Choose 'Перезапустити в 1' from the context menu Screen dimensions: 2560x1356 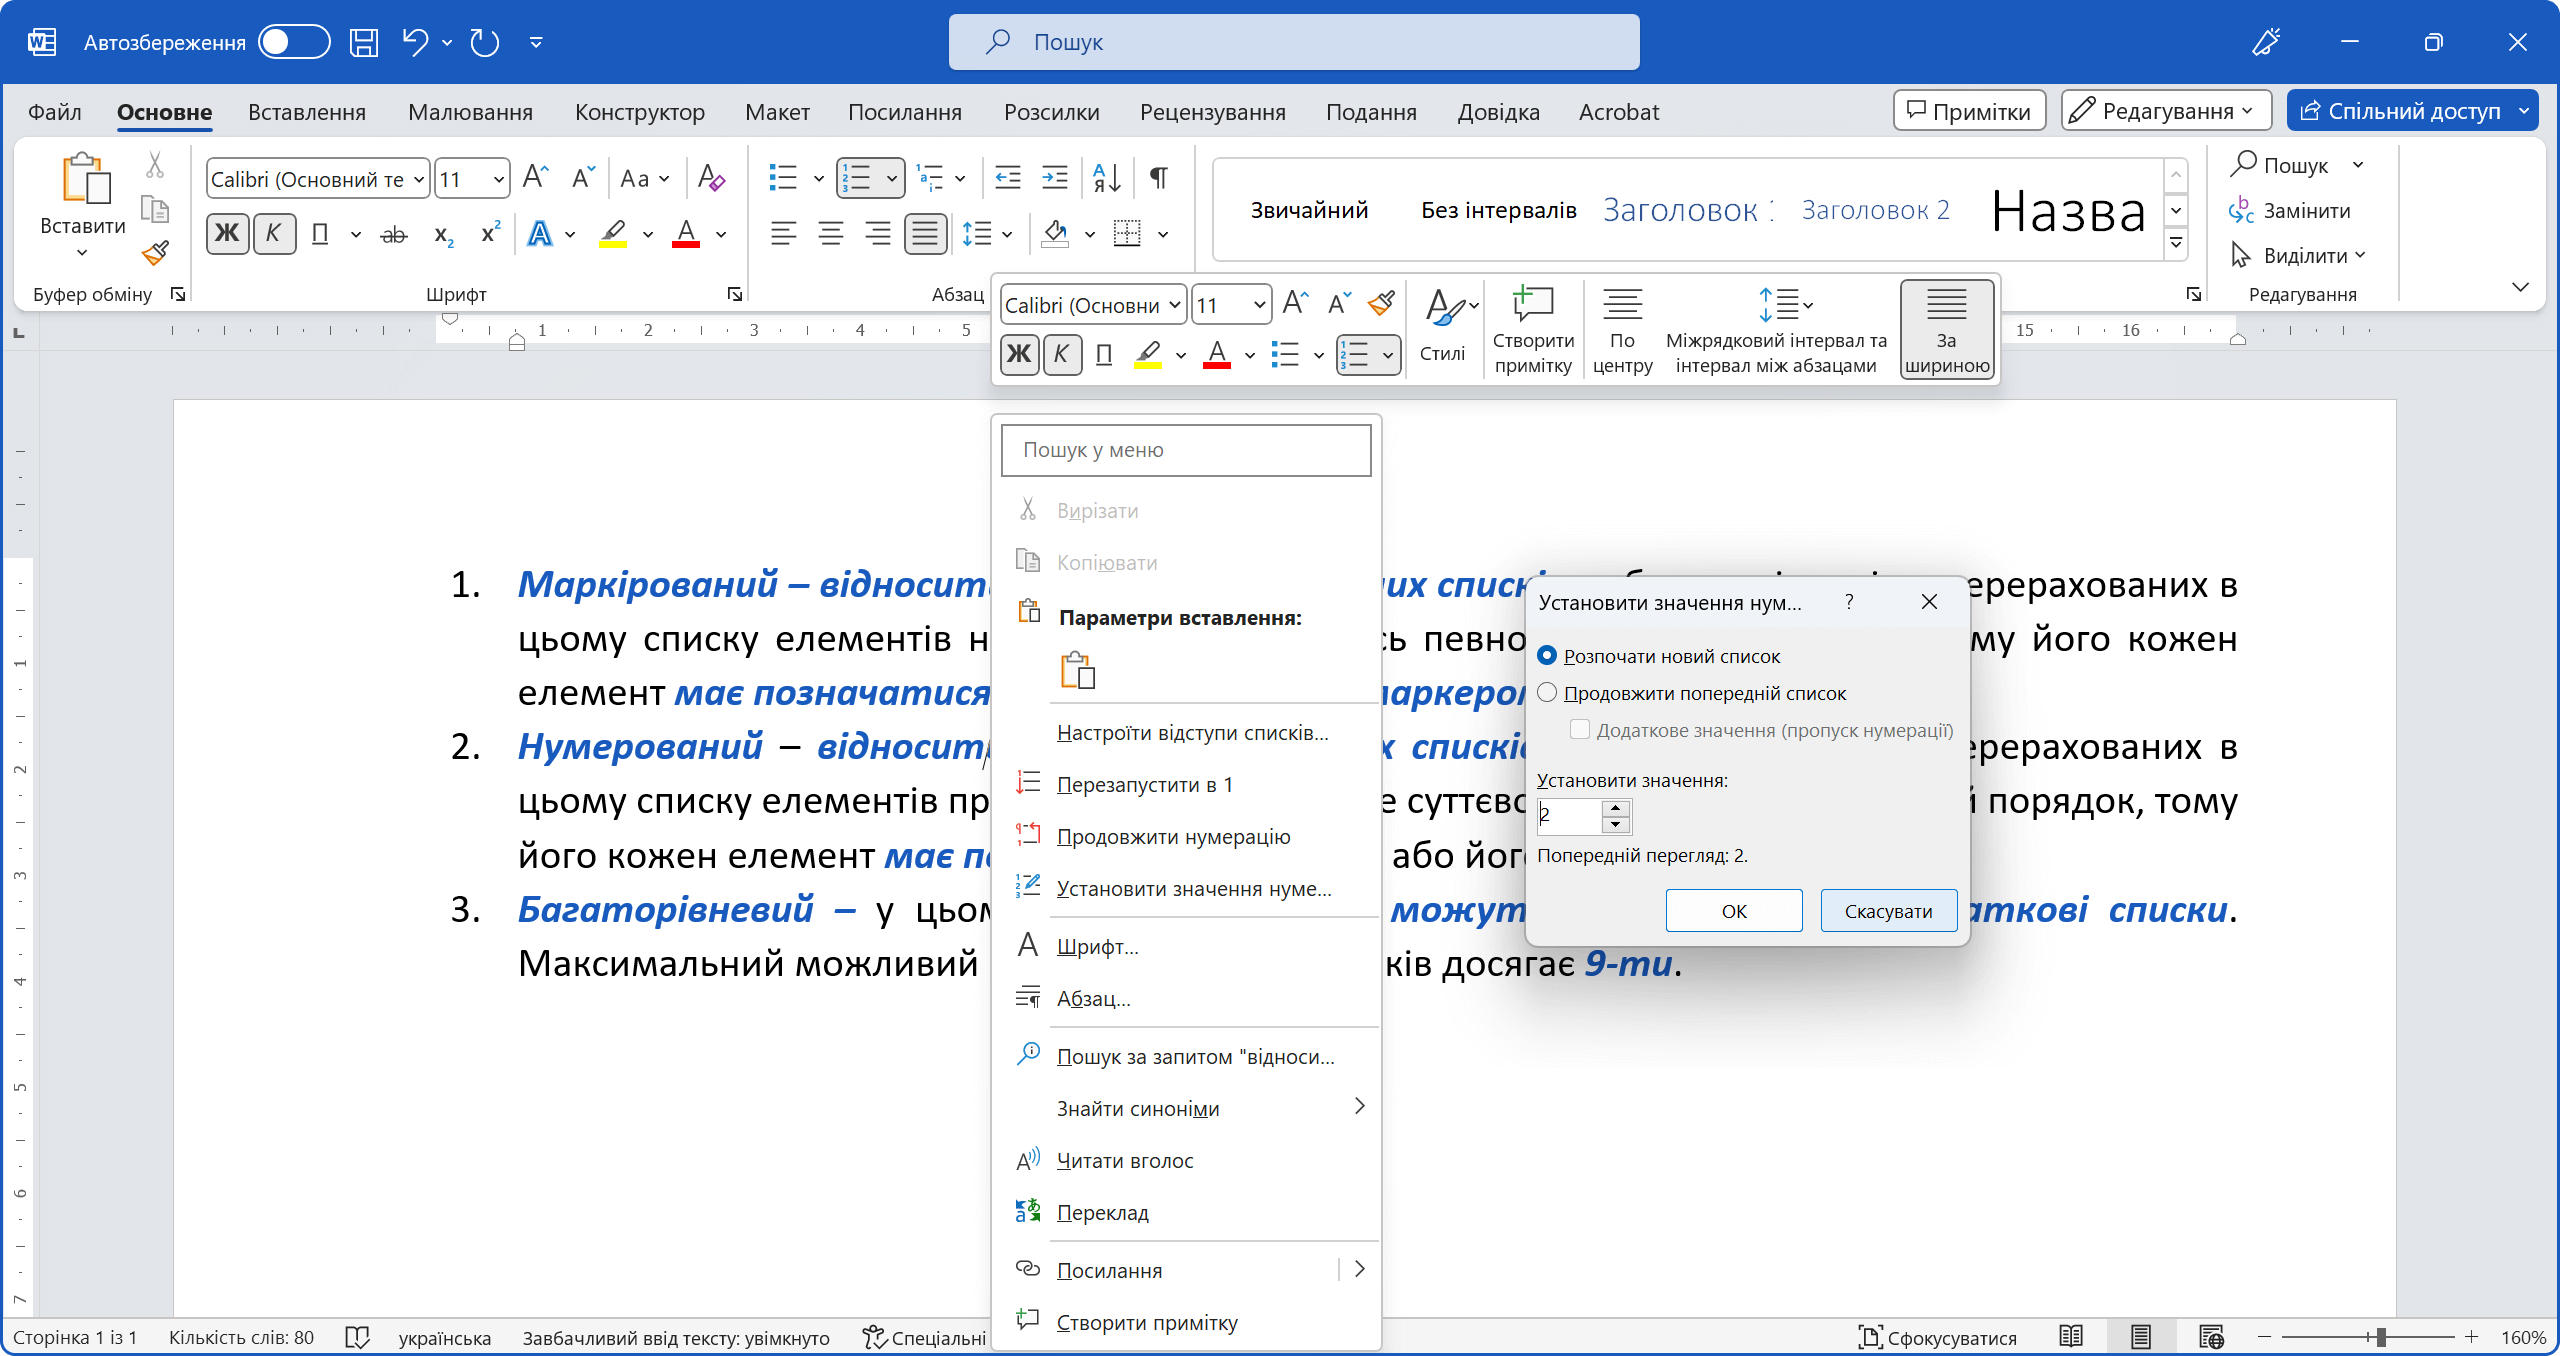[1144, 784]
